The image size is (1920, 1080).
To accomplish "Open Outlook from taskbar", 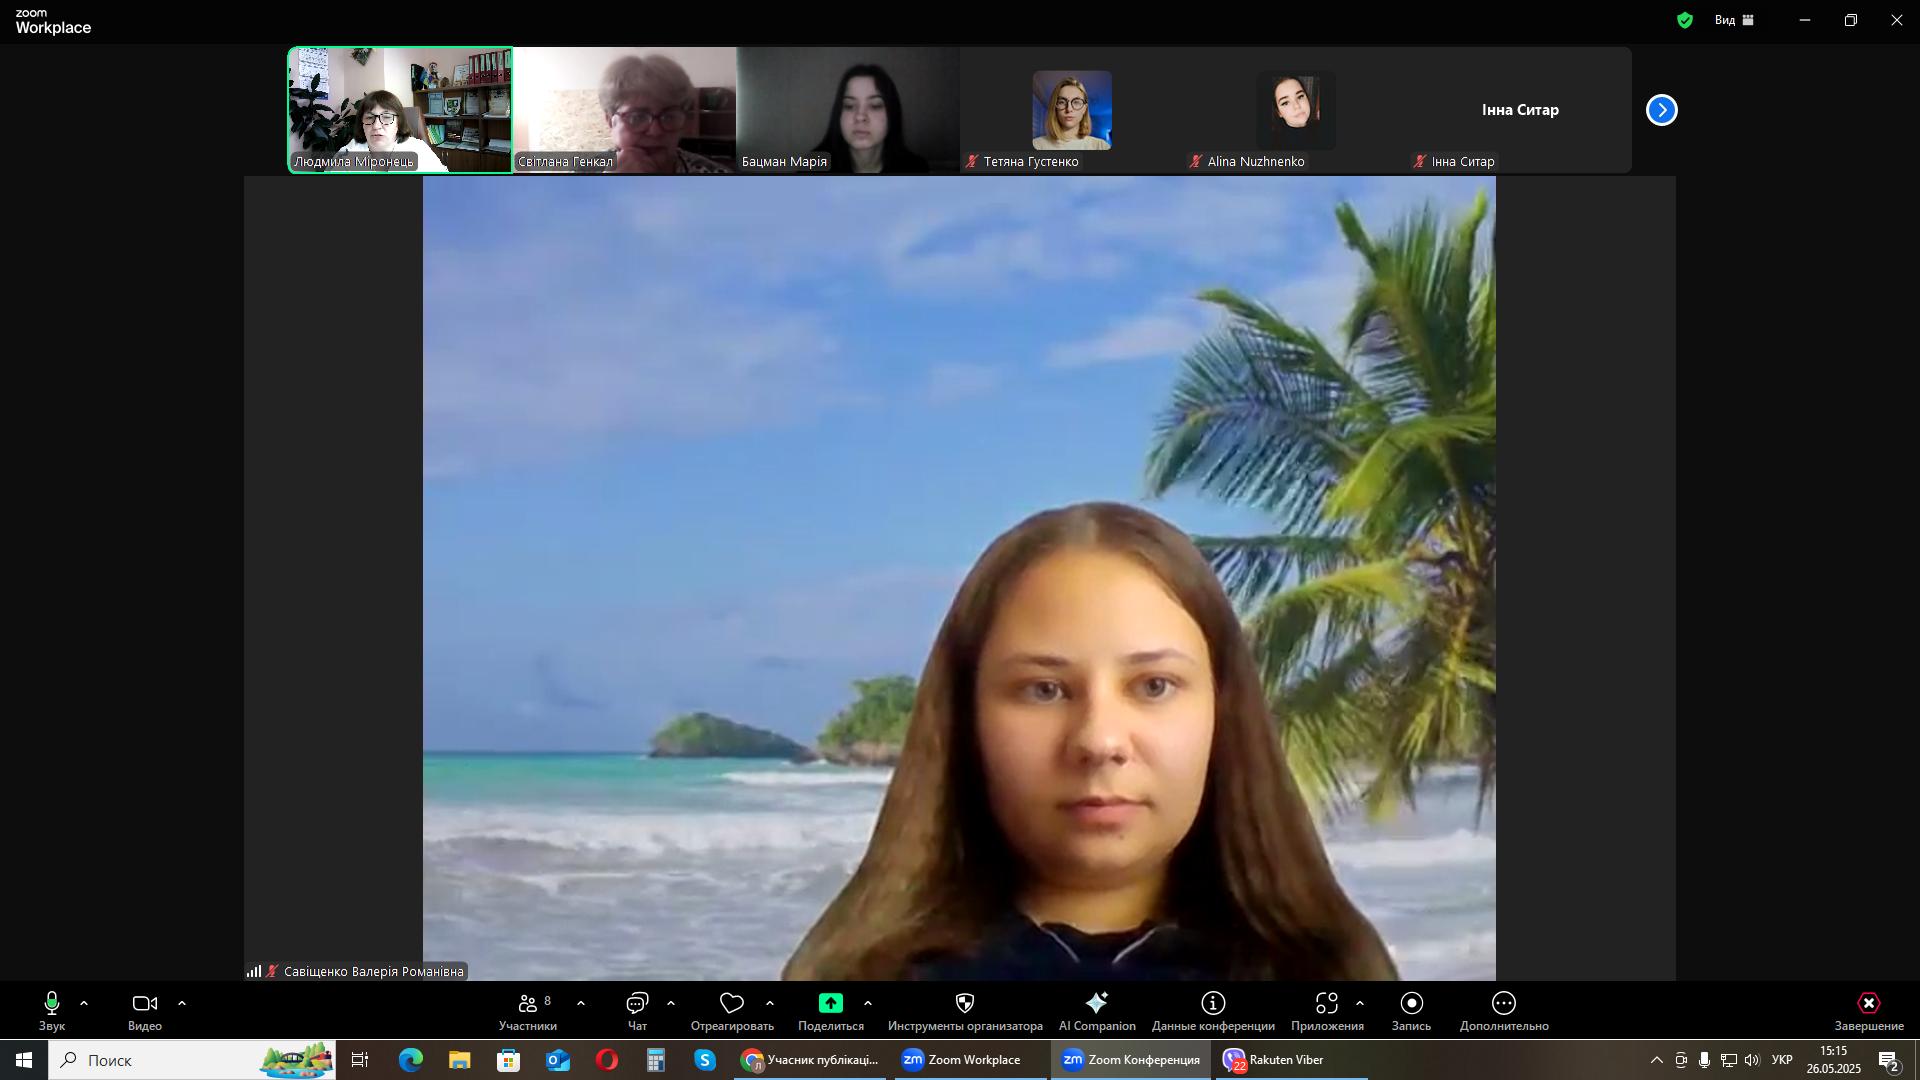I will tap(558, 1060).
